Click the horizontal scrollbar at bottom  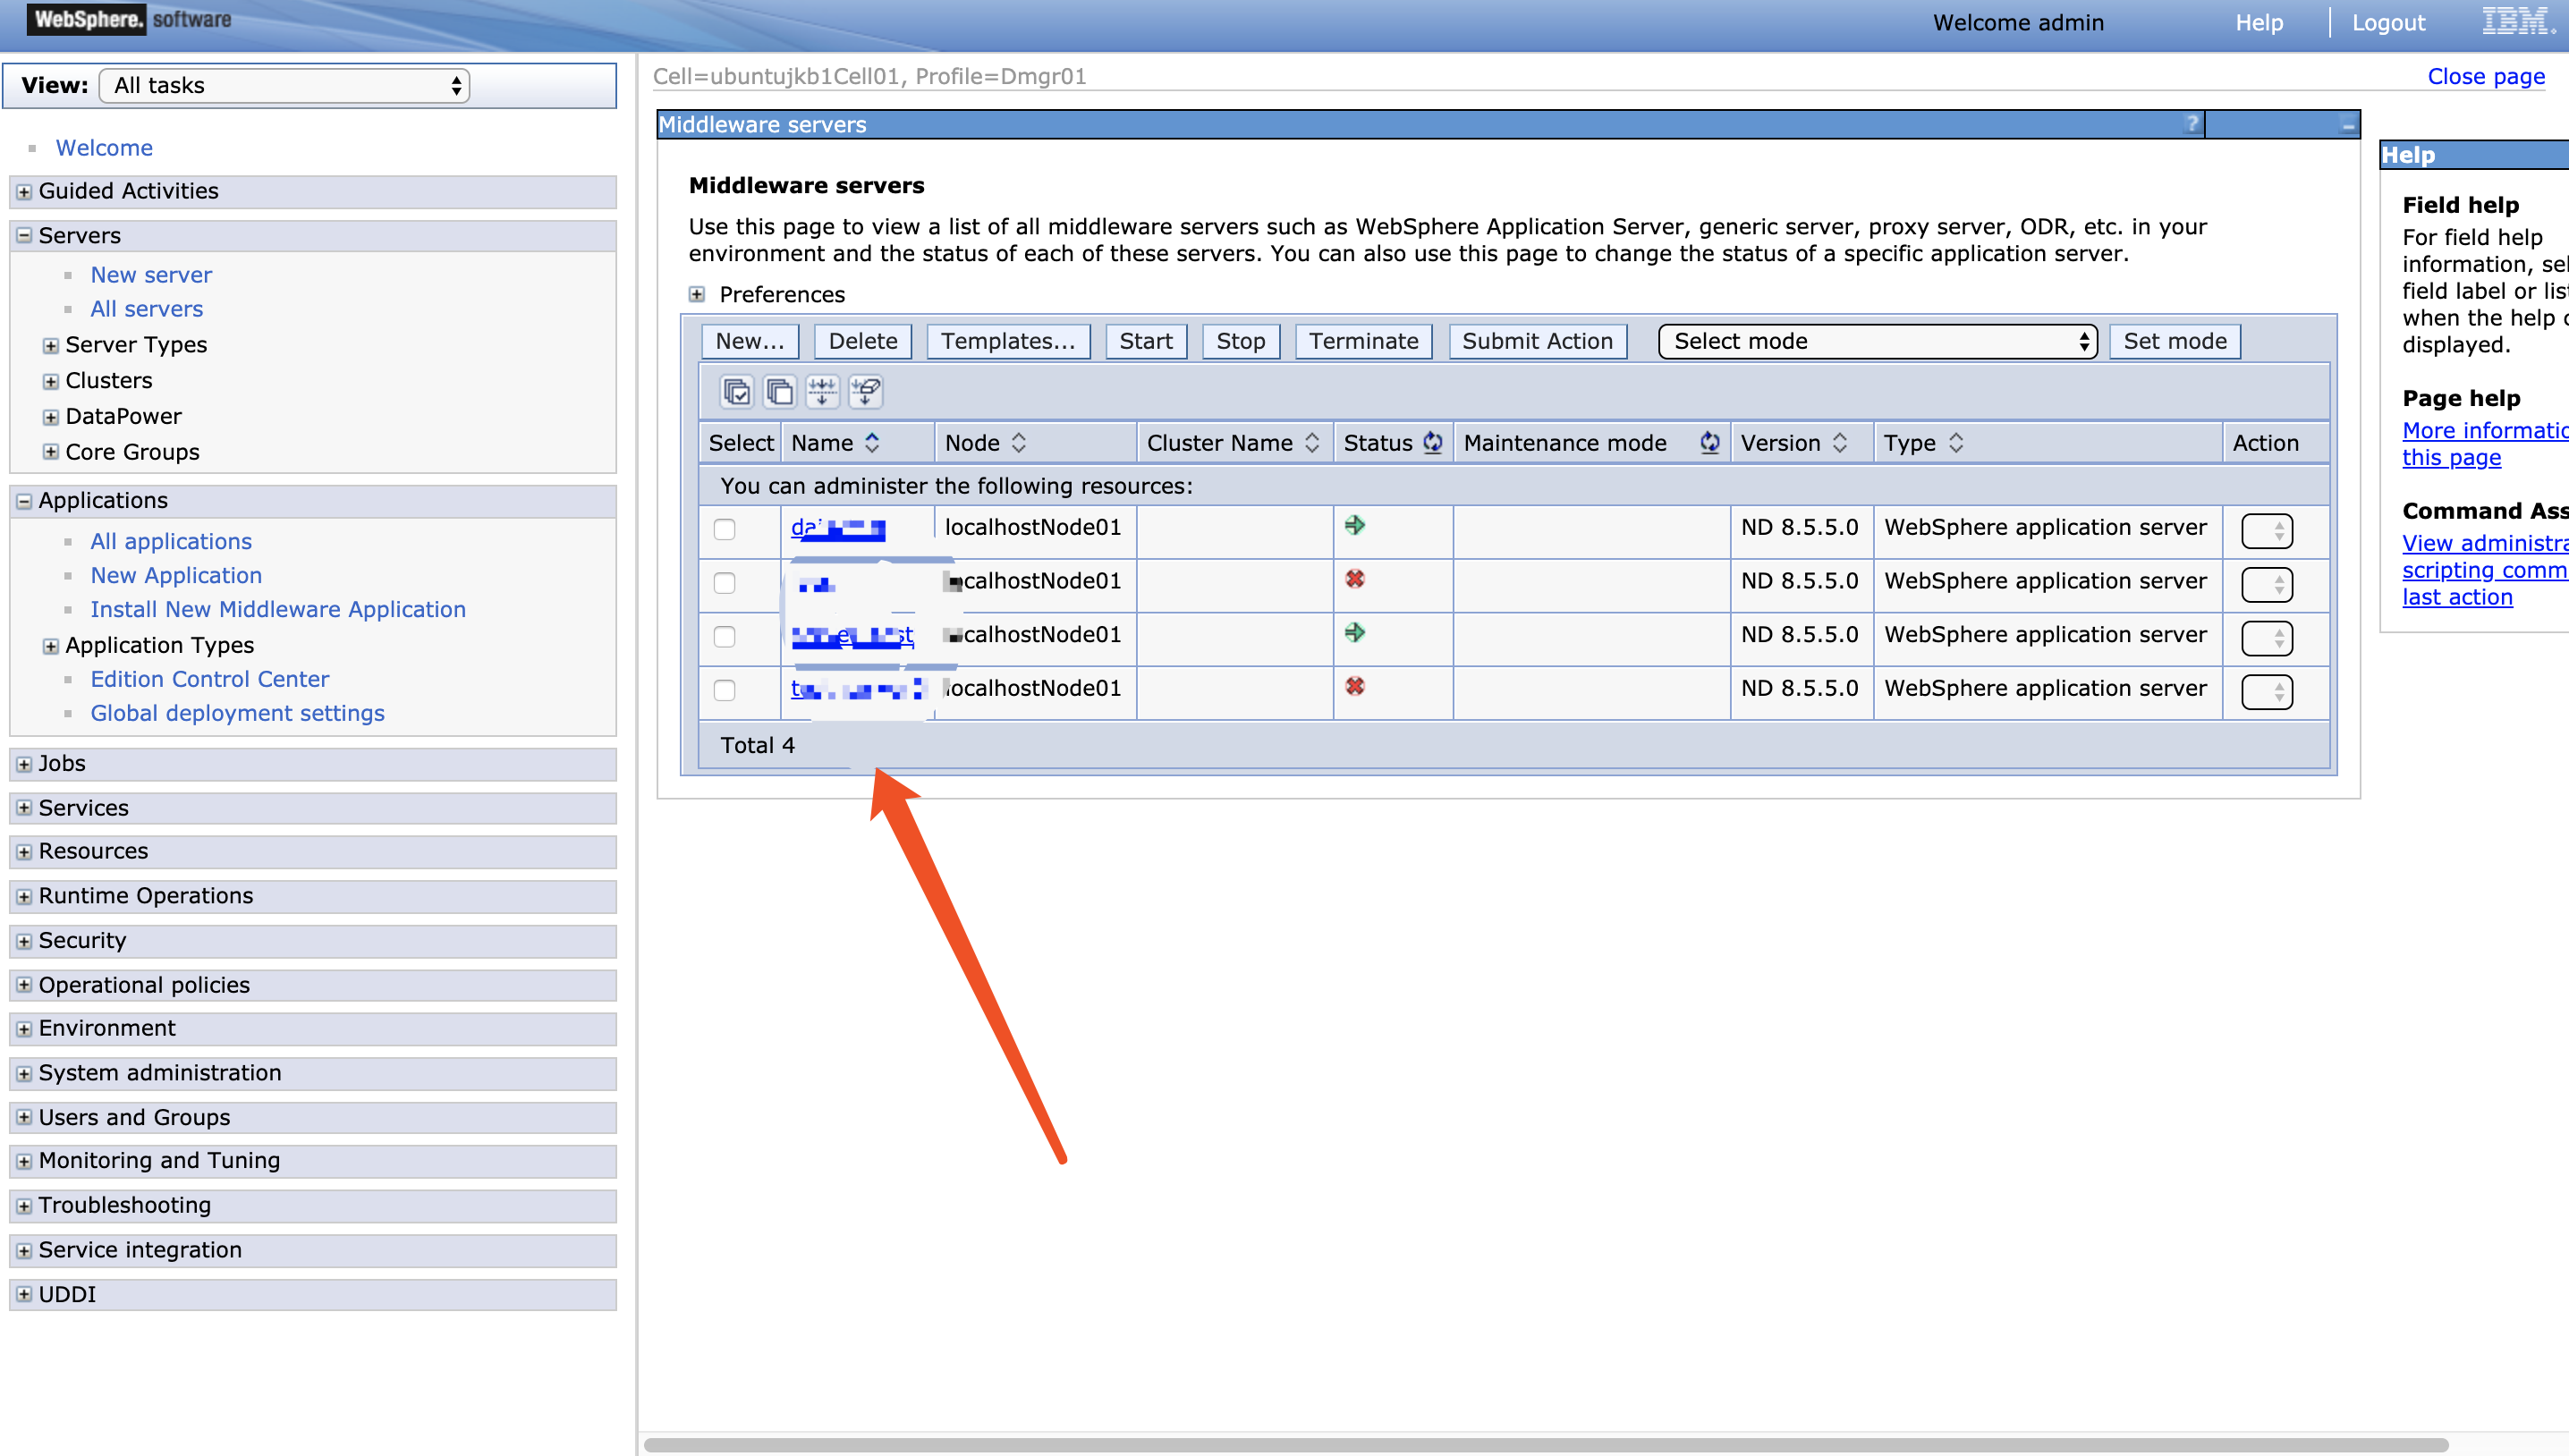pos(1546,1445)
